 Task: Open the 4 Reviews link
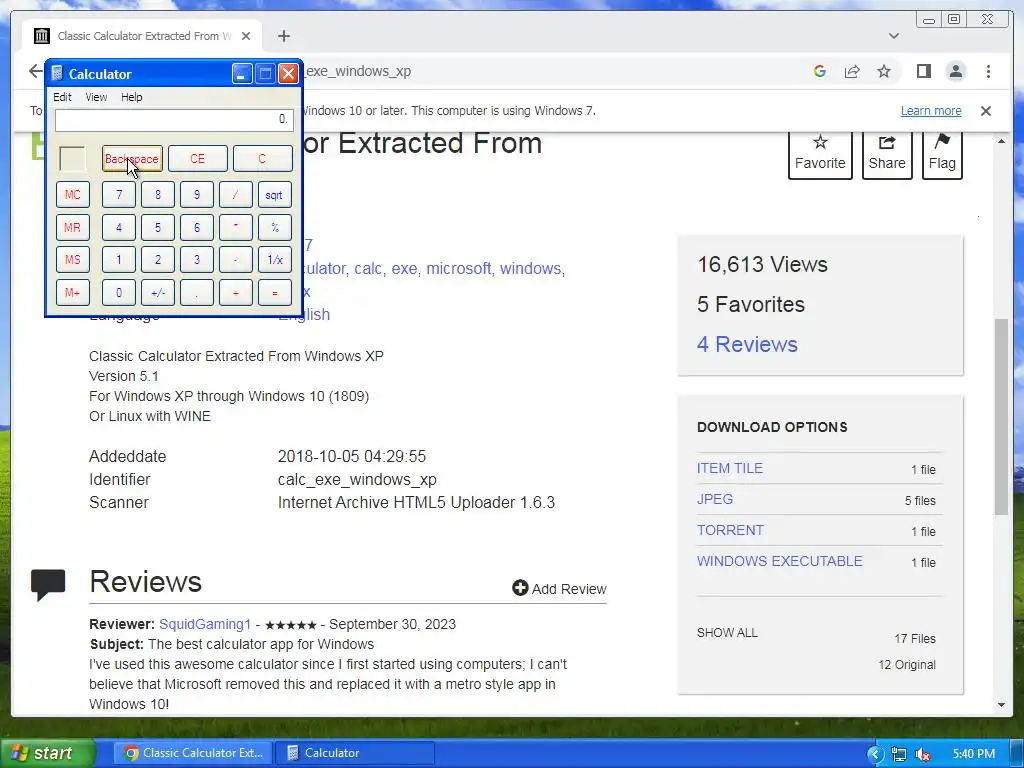[x=747, y=344]
